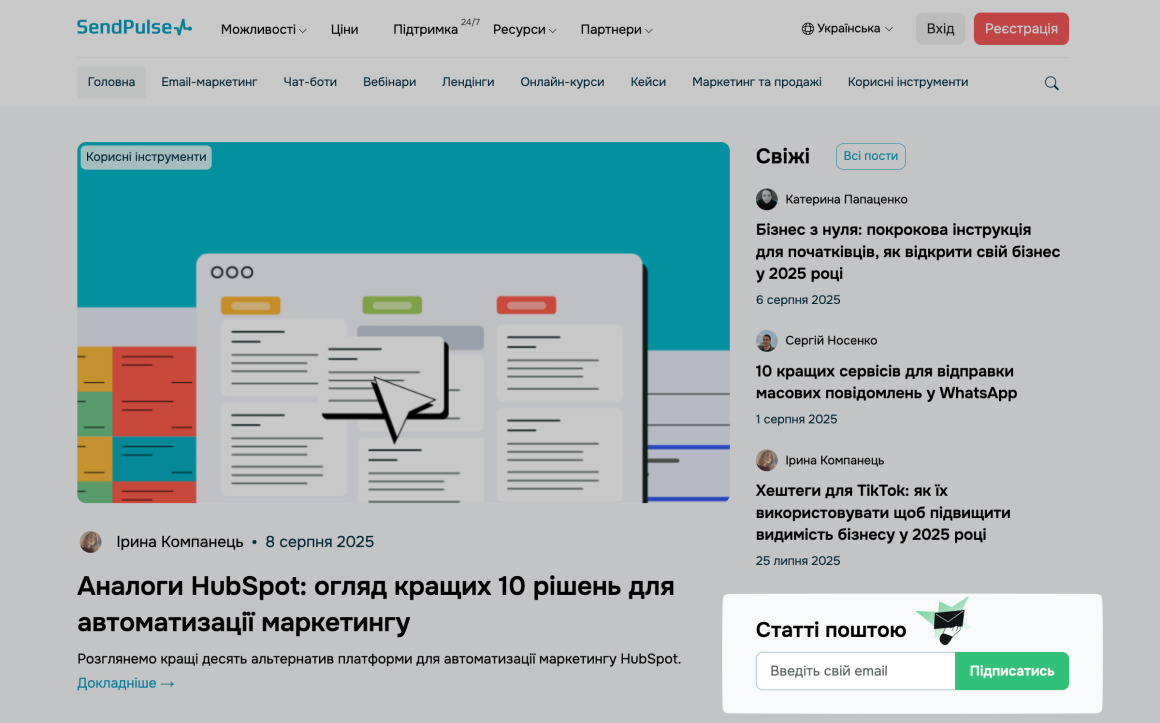Click the Реєстрація button

[1021, 29]
